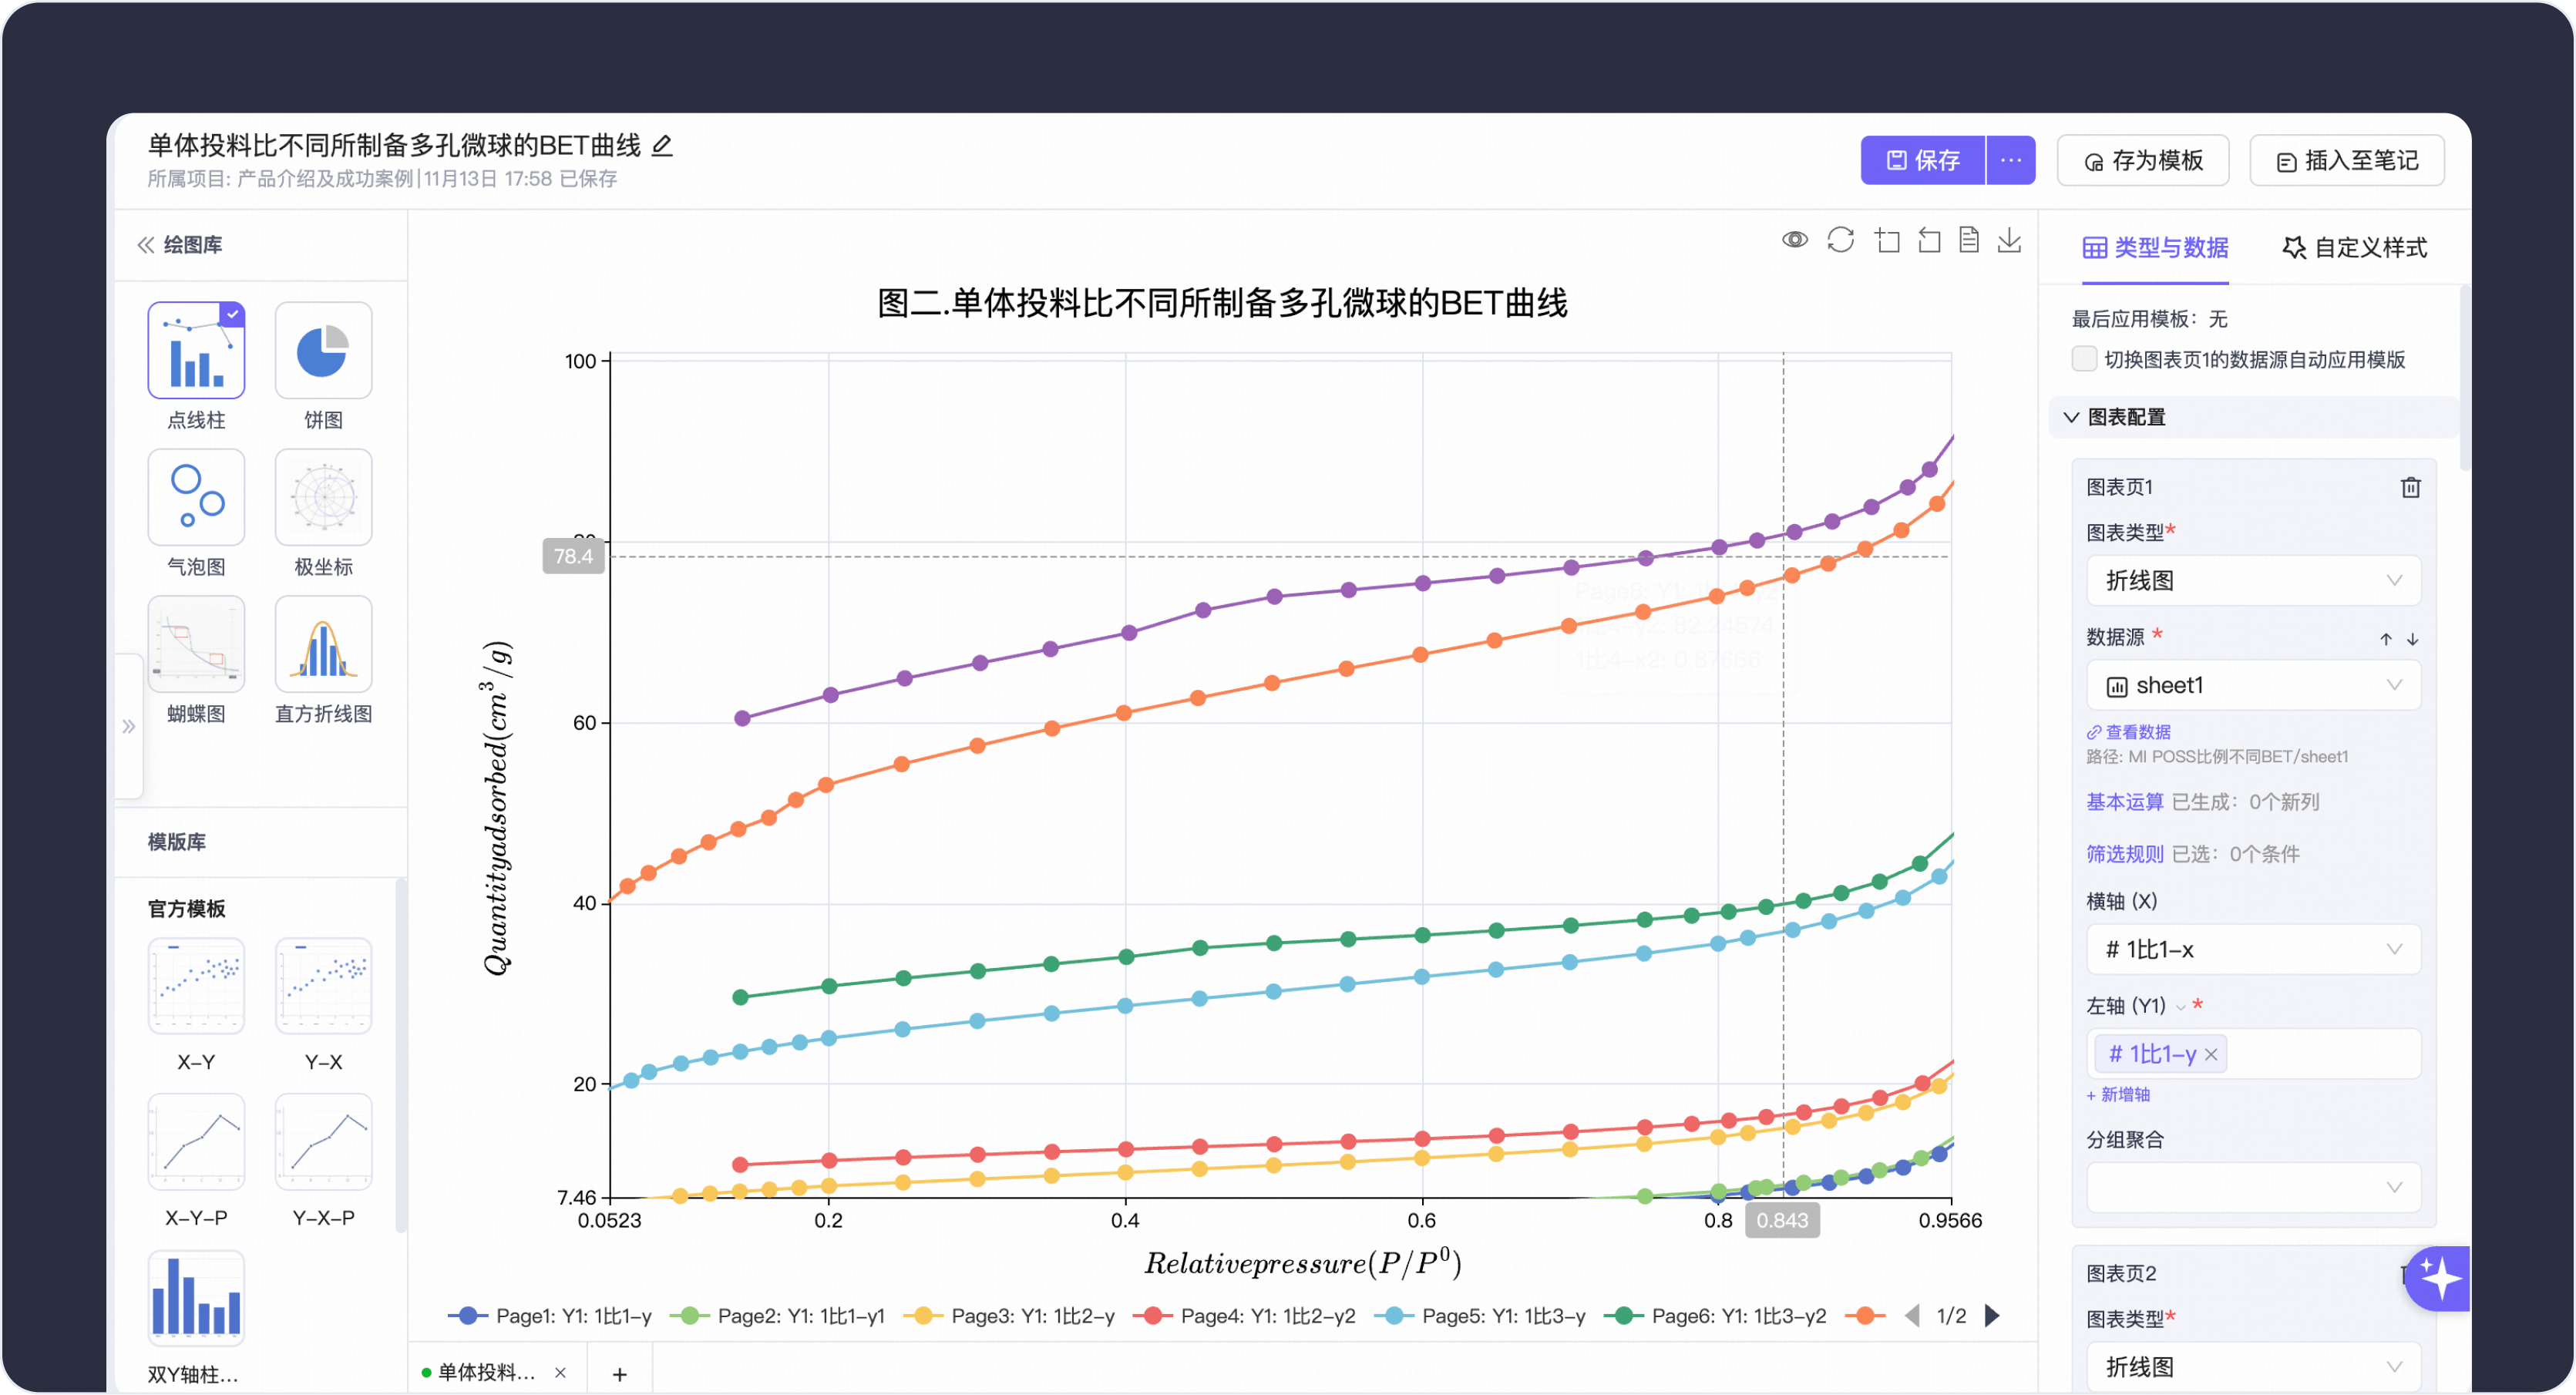Viewport: 2576px width, 1395px height.
Task: Click the rotate canvas icon in chart toolbar
Action: 1929,240
